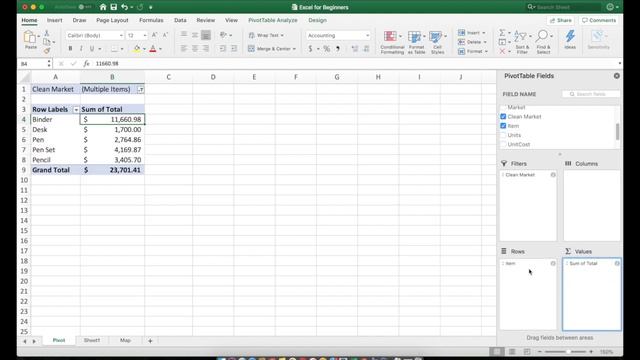Apply red font color
Image resolution: width=640 pixels, height=360 pixels.
coord(153,49)
